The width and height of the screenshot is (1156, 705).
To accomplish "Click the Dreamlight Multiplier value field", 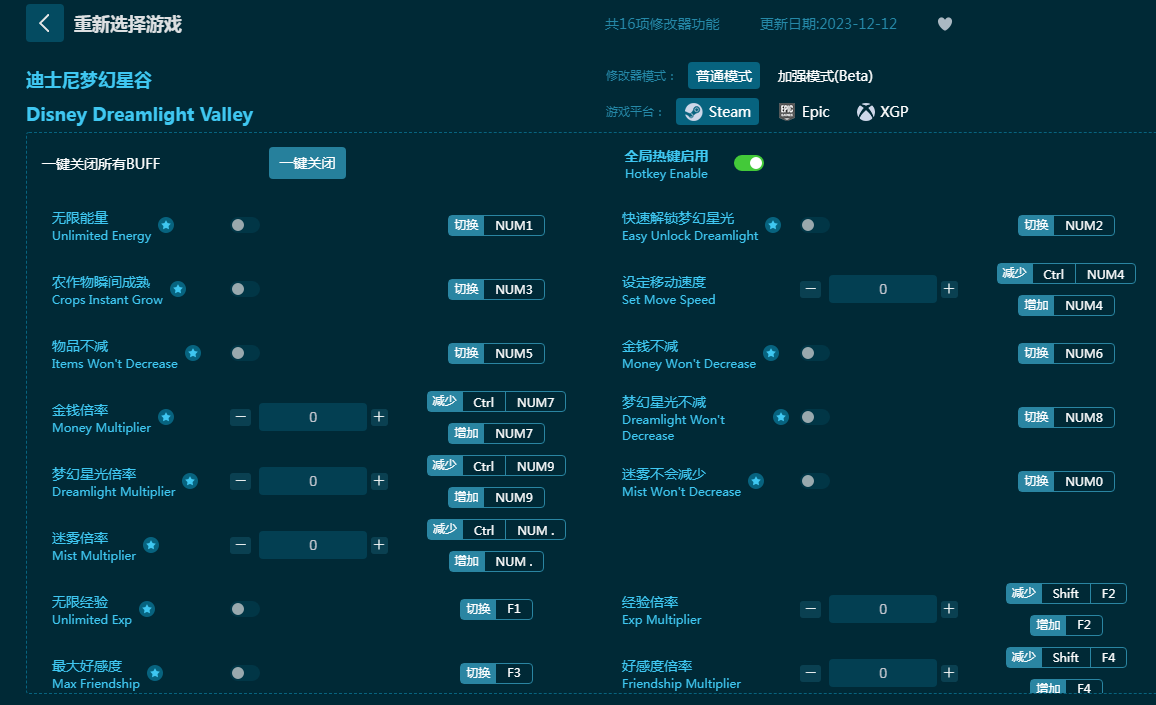I will click(313, 482).
